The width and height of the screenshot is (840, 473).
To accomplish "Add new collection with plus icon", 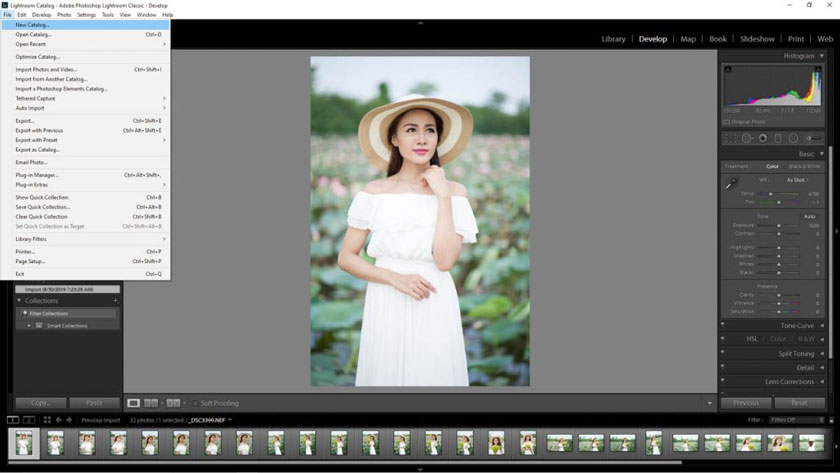I will (x=115, y=301).
